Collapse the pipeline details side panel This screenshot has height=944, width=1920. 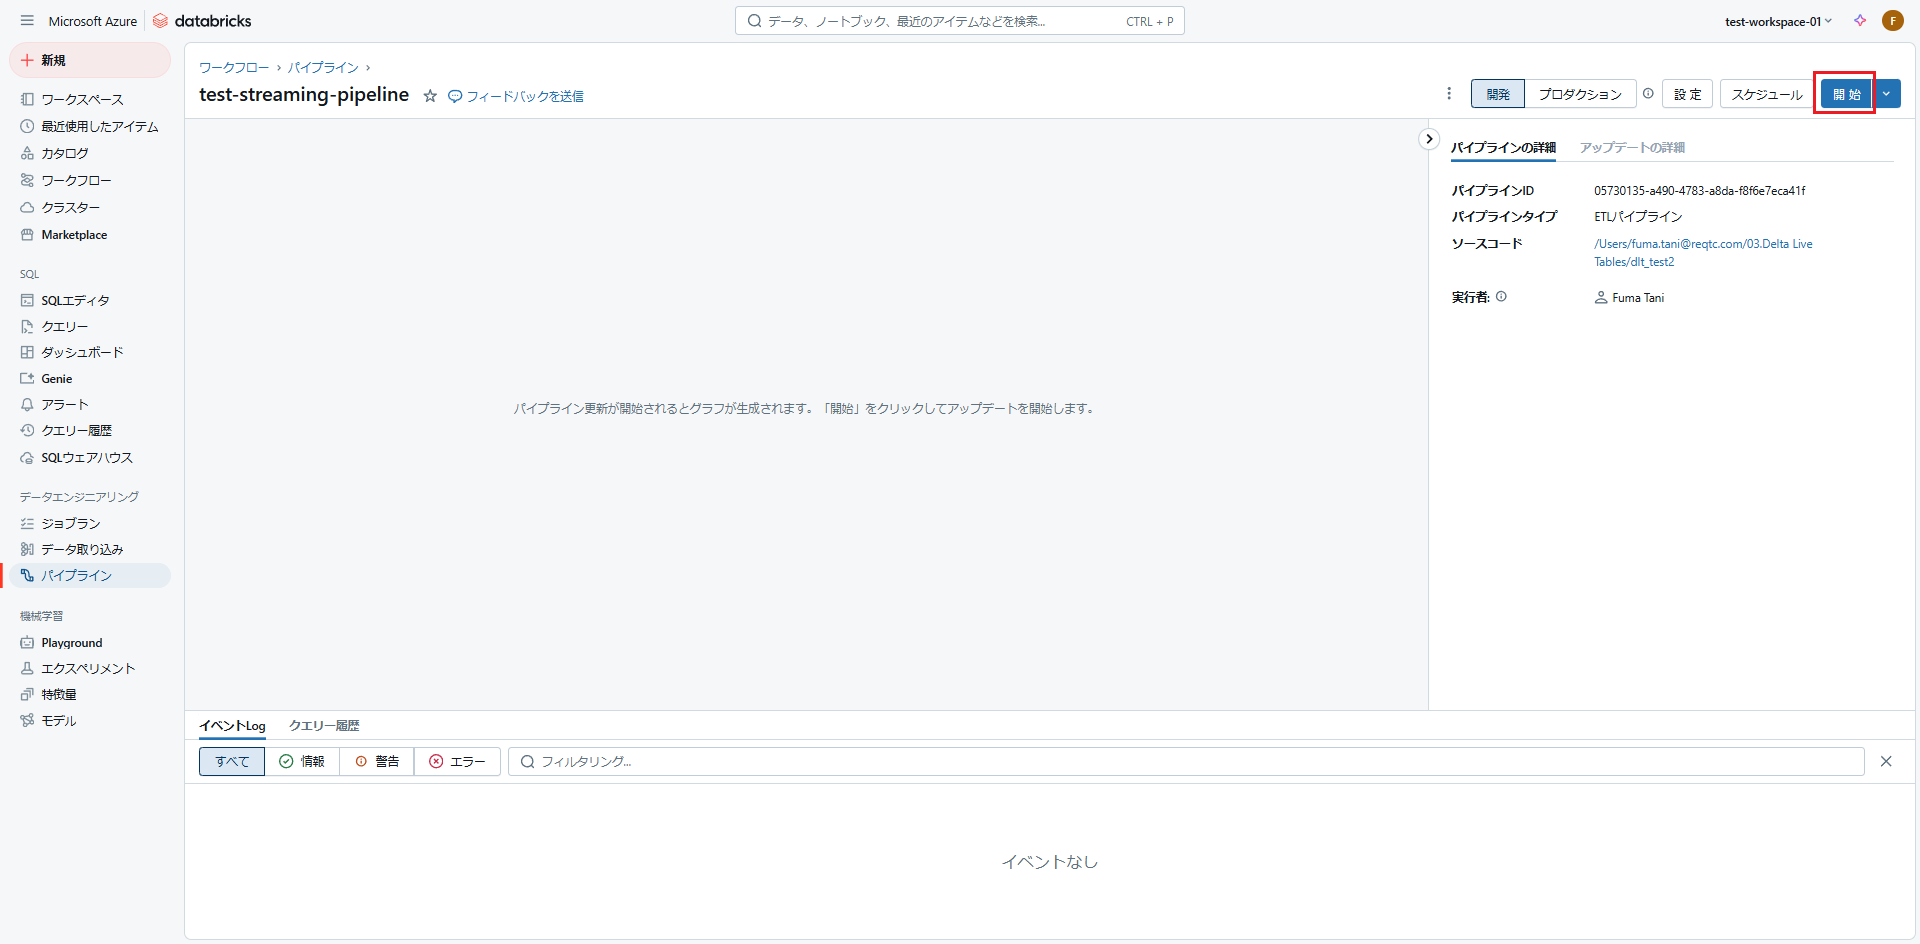(1429, 139)
